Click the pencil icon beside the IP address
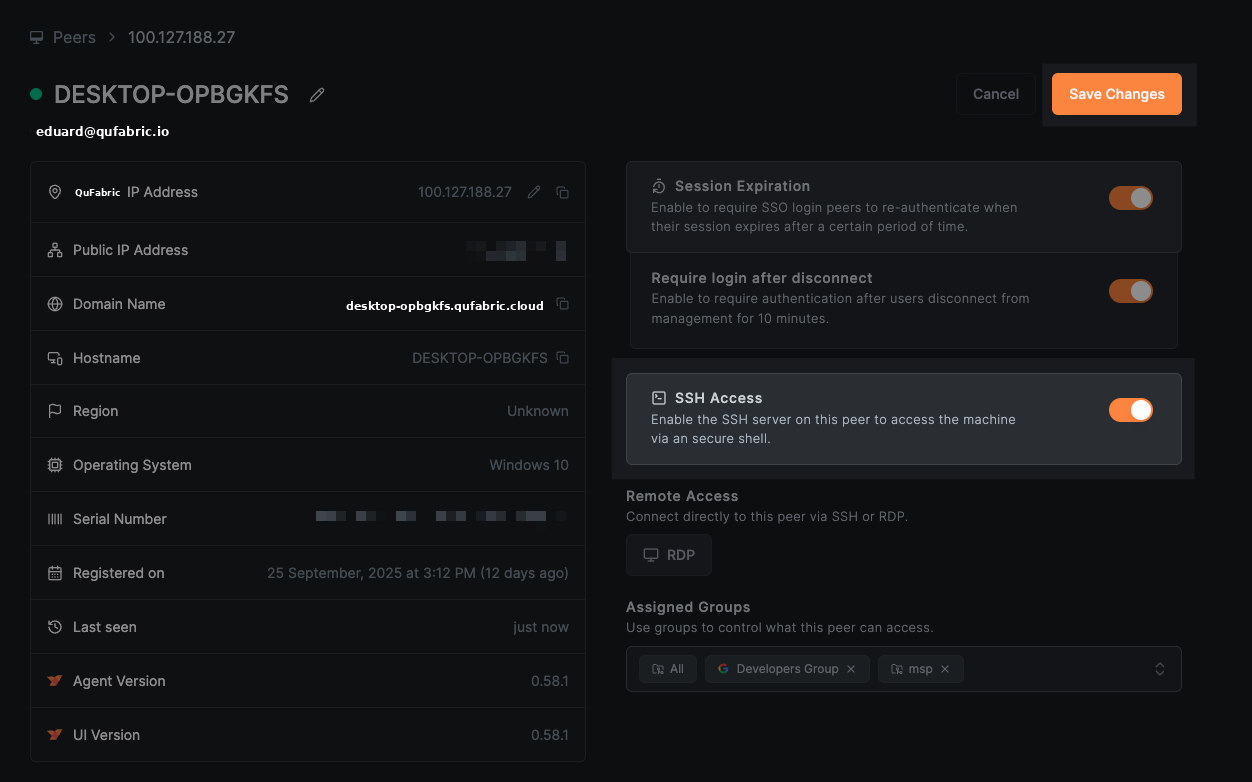 (x=533, y=192)
